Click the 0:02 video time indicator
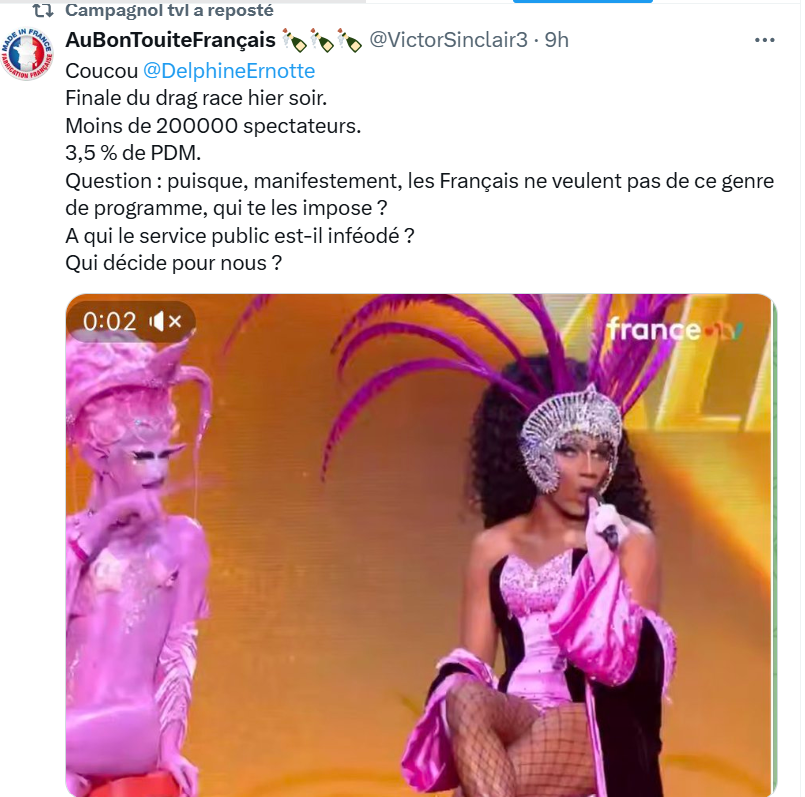The width and height of the screenshot is (805, 797). tap(110, 322)
